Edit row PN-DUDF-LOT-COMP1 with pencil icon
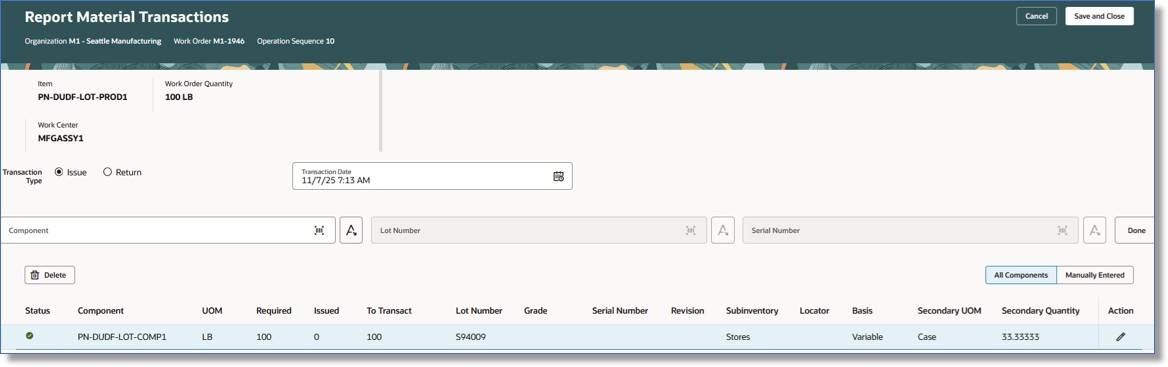1168x367 pixels. [x=1120, y=337]
